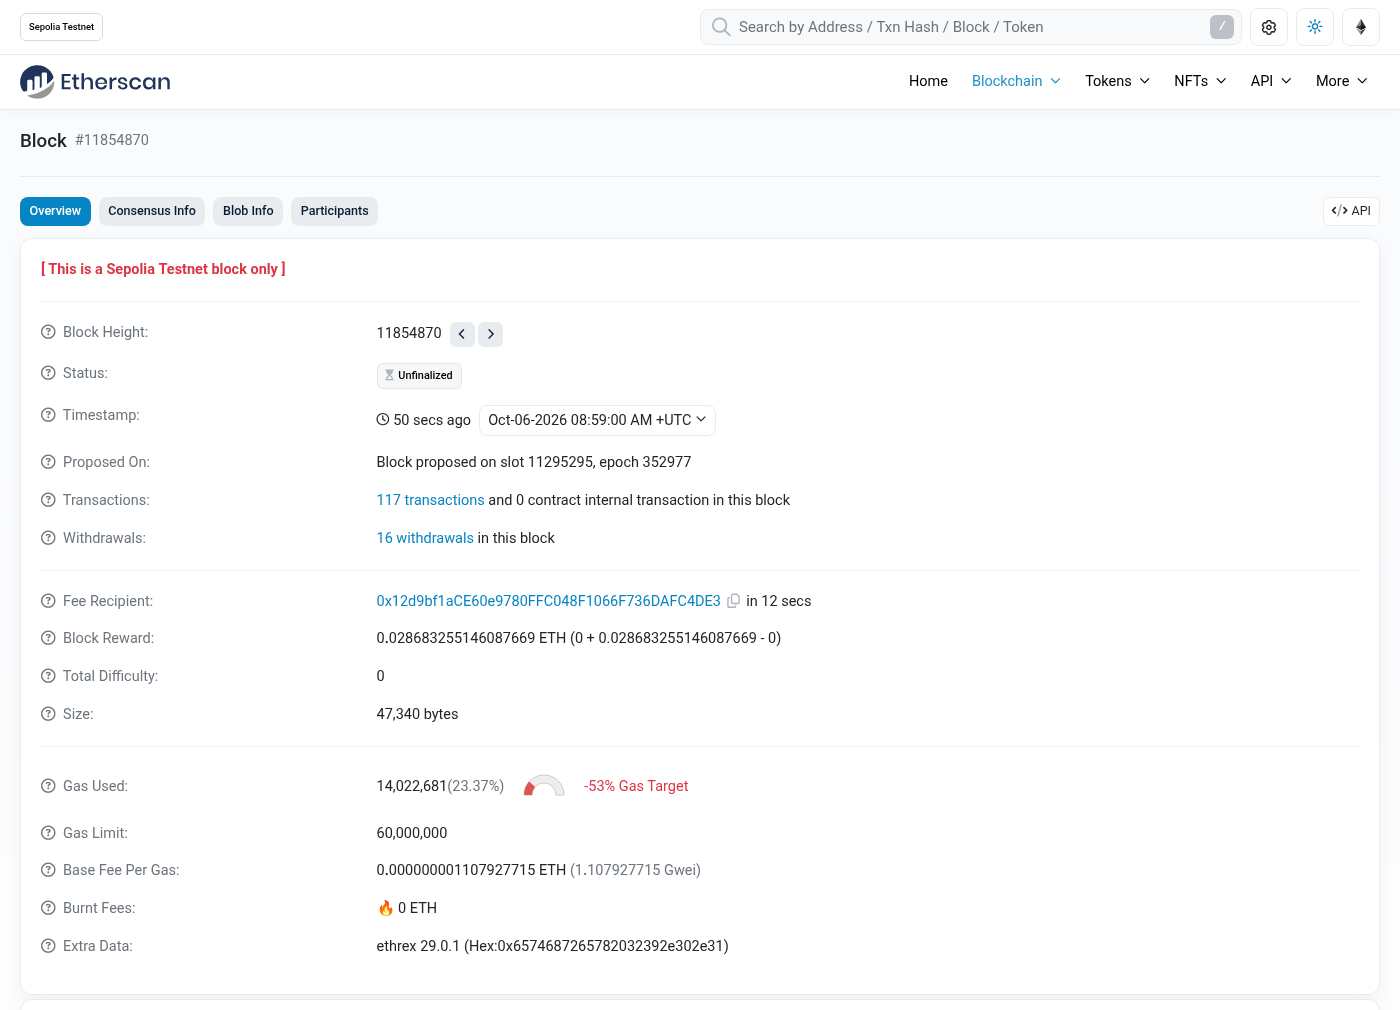
Task: Focus the address/txn hash search field
Action: 971,27
